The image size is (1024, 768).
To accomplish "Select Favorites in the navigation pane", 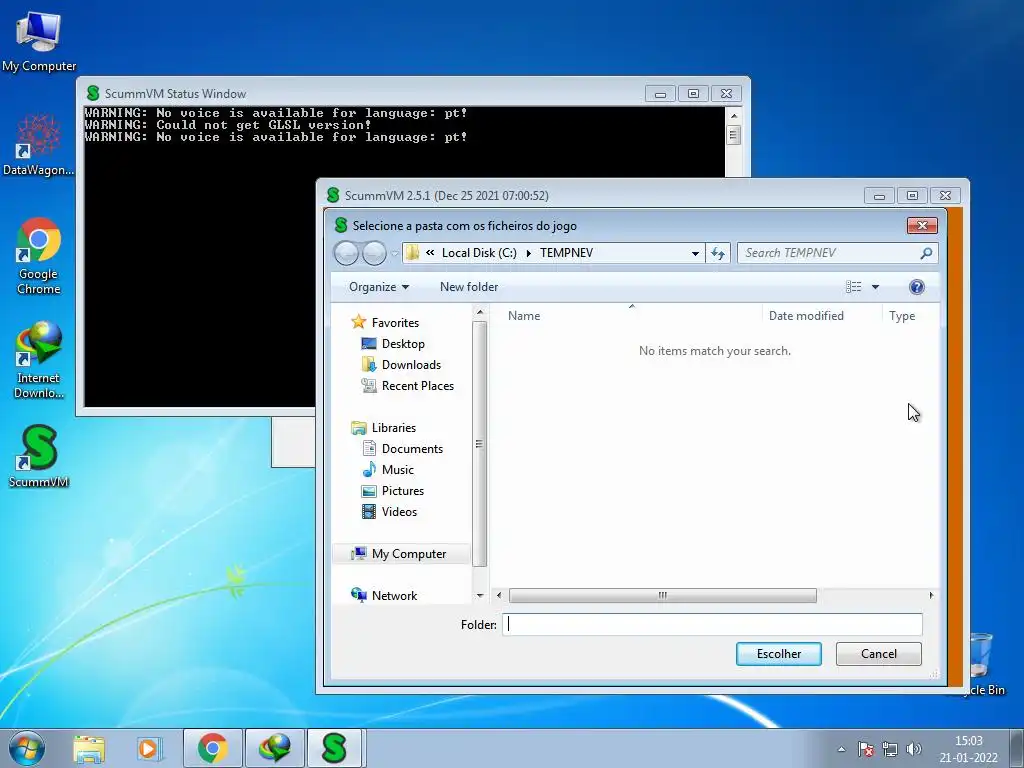I will coord(395,323).
